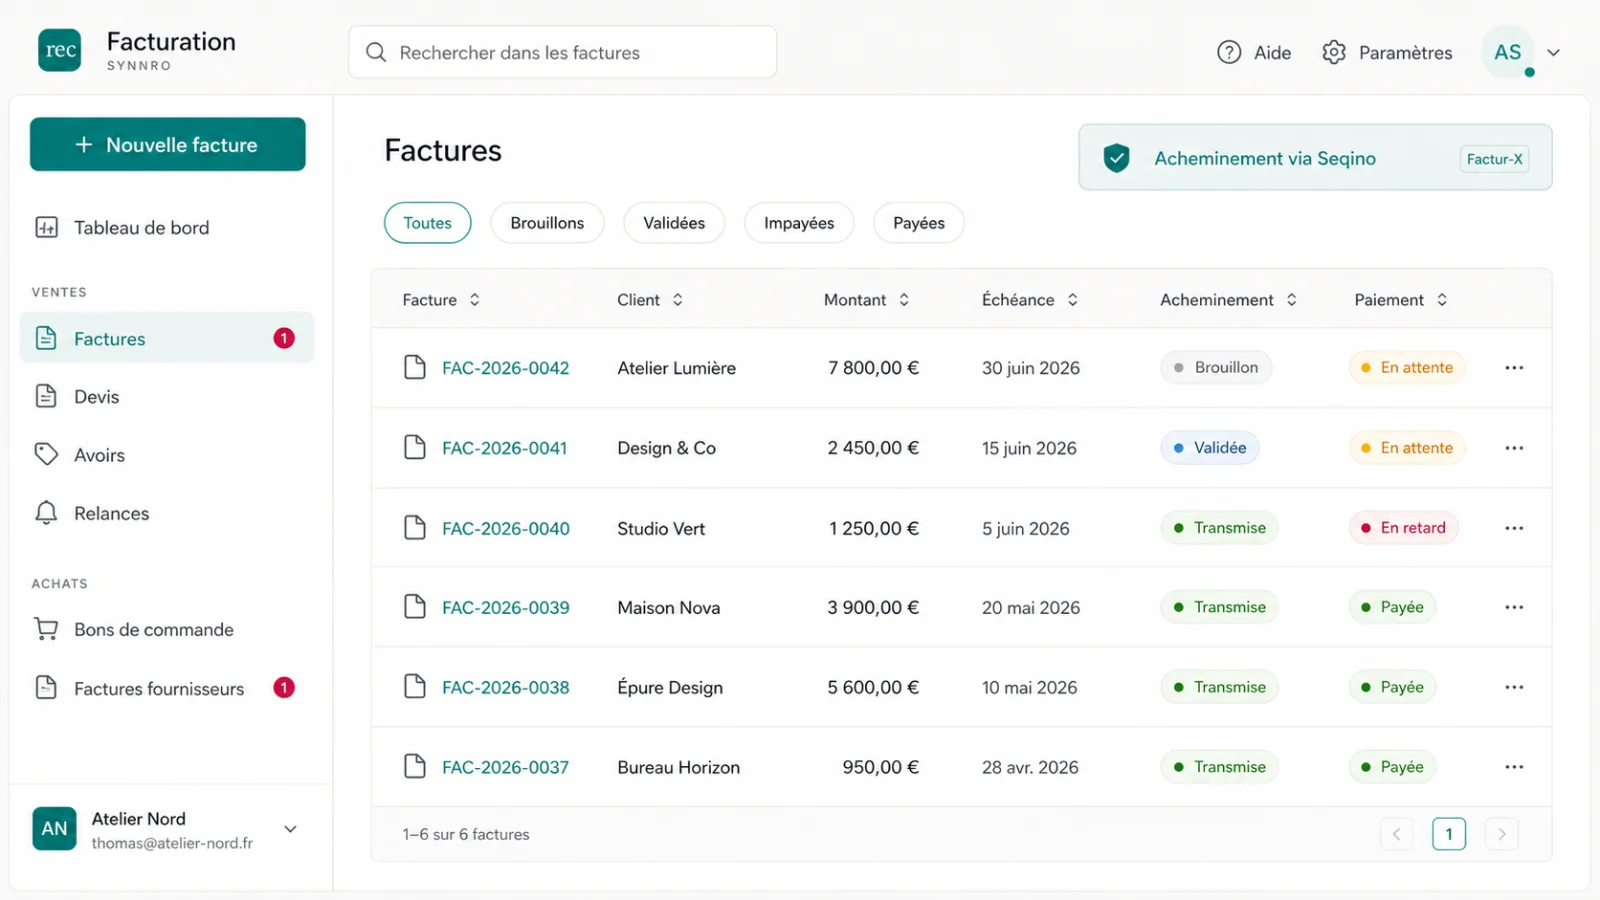Image resolution: width=1600 pixels, height=900 pixels.
Task: Open more options for Design & Co row
Action: pyautogui.click(x=1514, y=448)
